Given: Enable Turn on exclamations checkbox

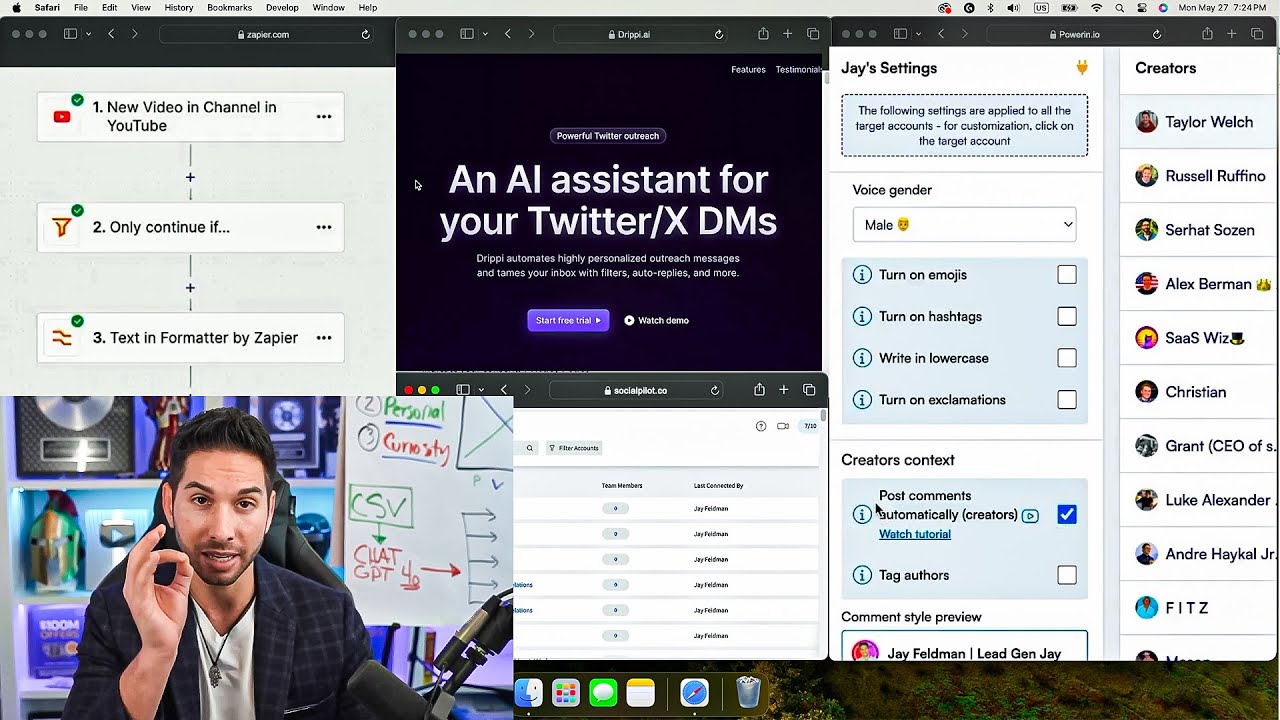Looking at the screenshot, I should click(x=1067, y=400).
